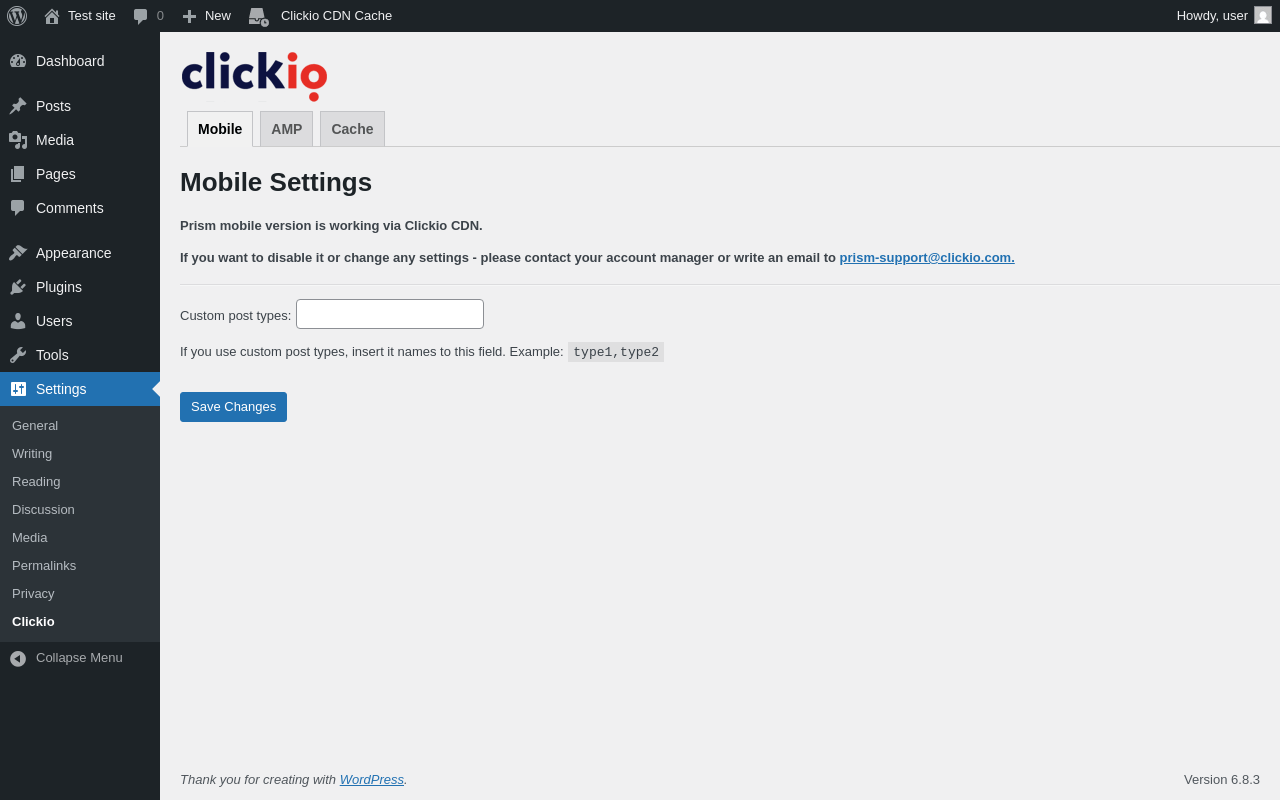Click the prism-support@clickio.com email link
This screenshot has height=800, width=1280.
pyautogui.click(x=926, y=258)
